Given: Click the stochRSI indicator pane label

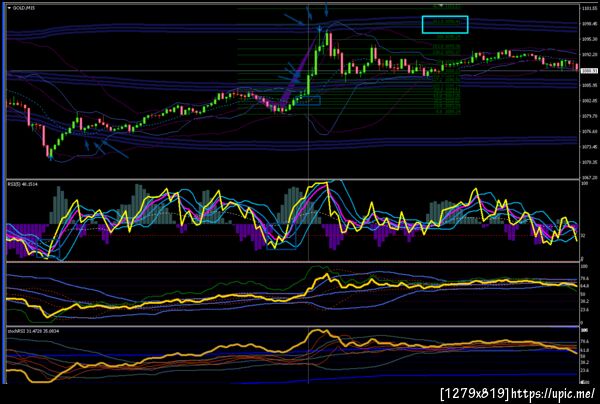Looking at the screenshot, I should (x=33, y=331).
